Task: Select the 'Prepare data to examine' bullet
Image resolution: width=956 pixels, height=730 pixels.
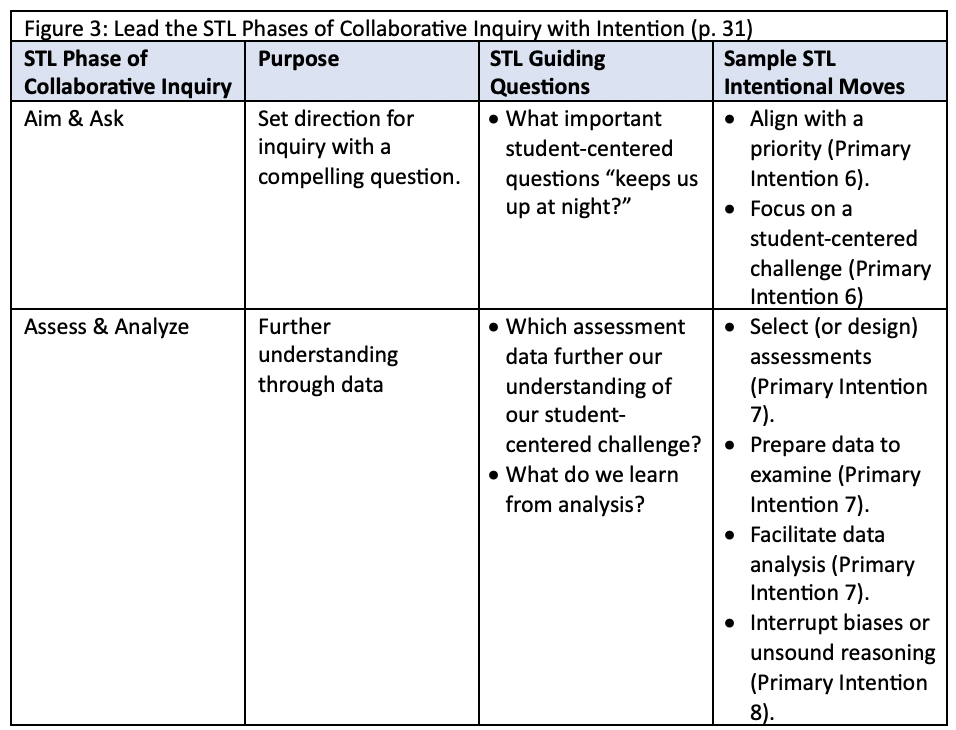Action: coord(823,475)
